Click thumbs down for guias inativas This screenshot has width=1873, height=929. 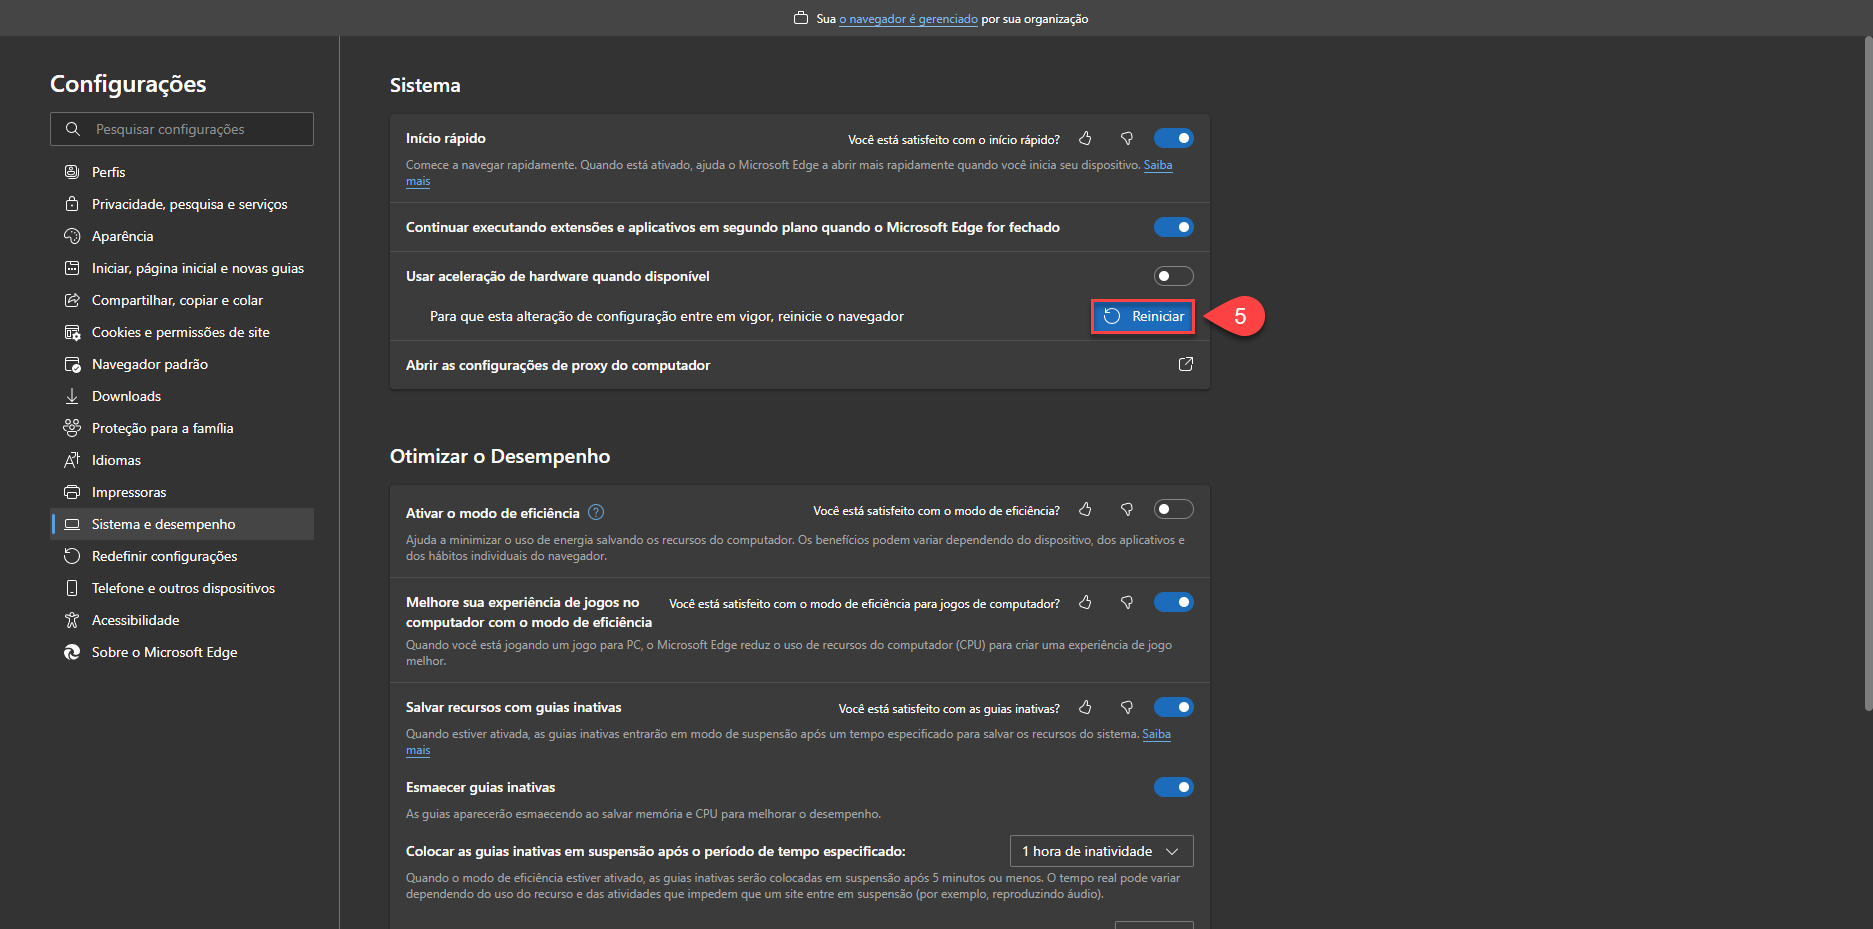click(x=1127, y=708)
